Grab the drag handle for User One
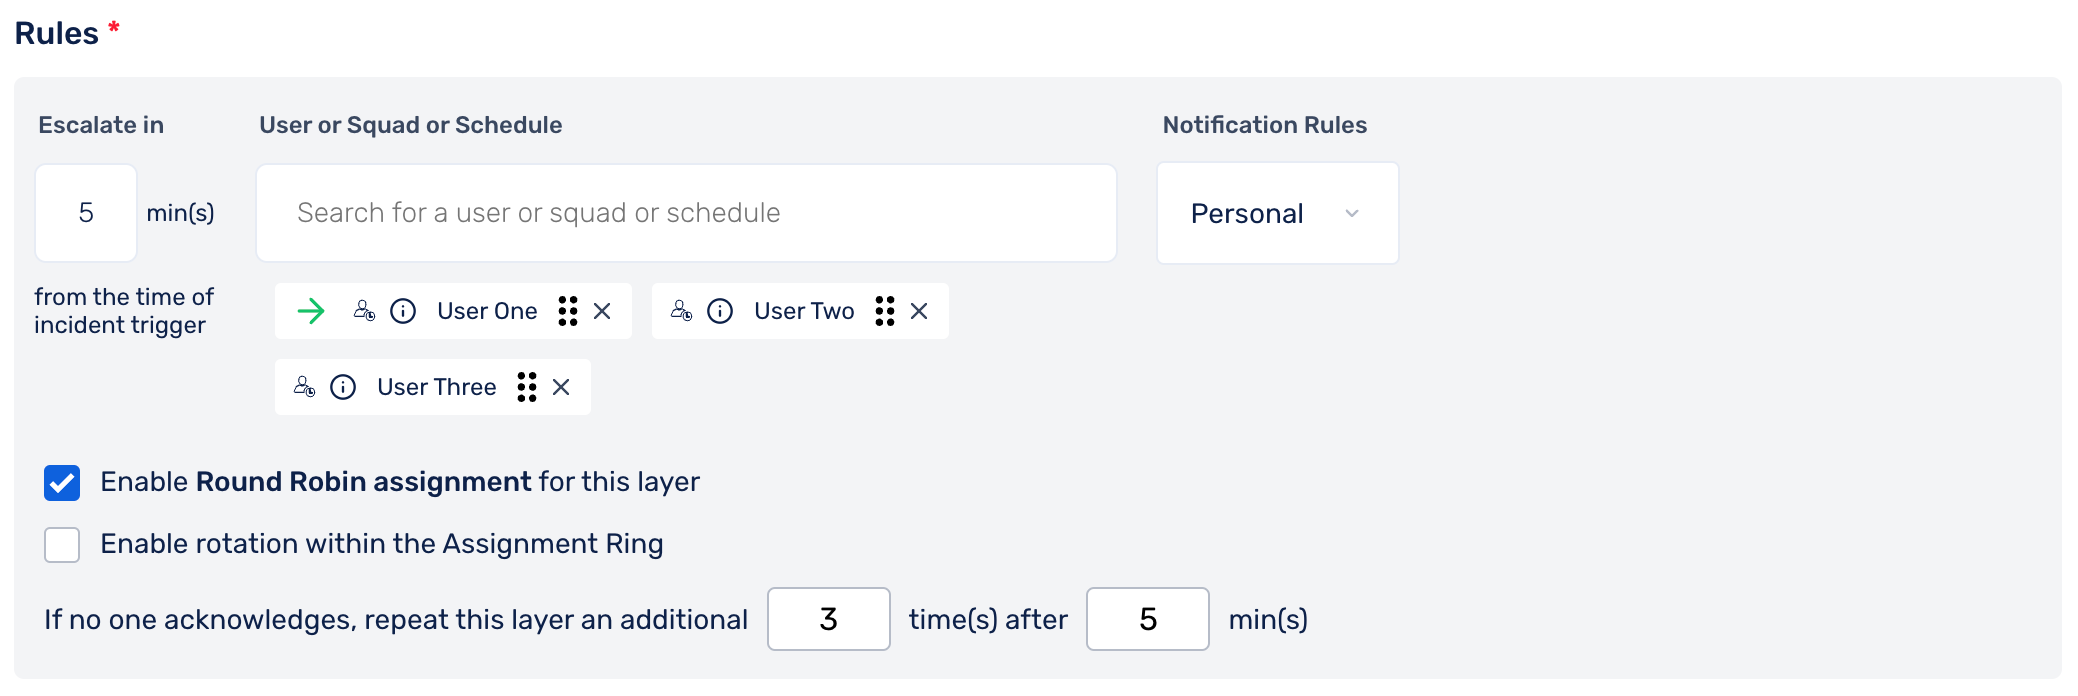Image resolution: width=2078 pixels, height=696 pixels. pos(568,311)
